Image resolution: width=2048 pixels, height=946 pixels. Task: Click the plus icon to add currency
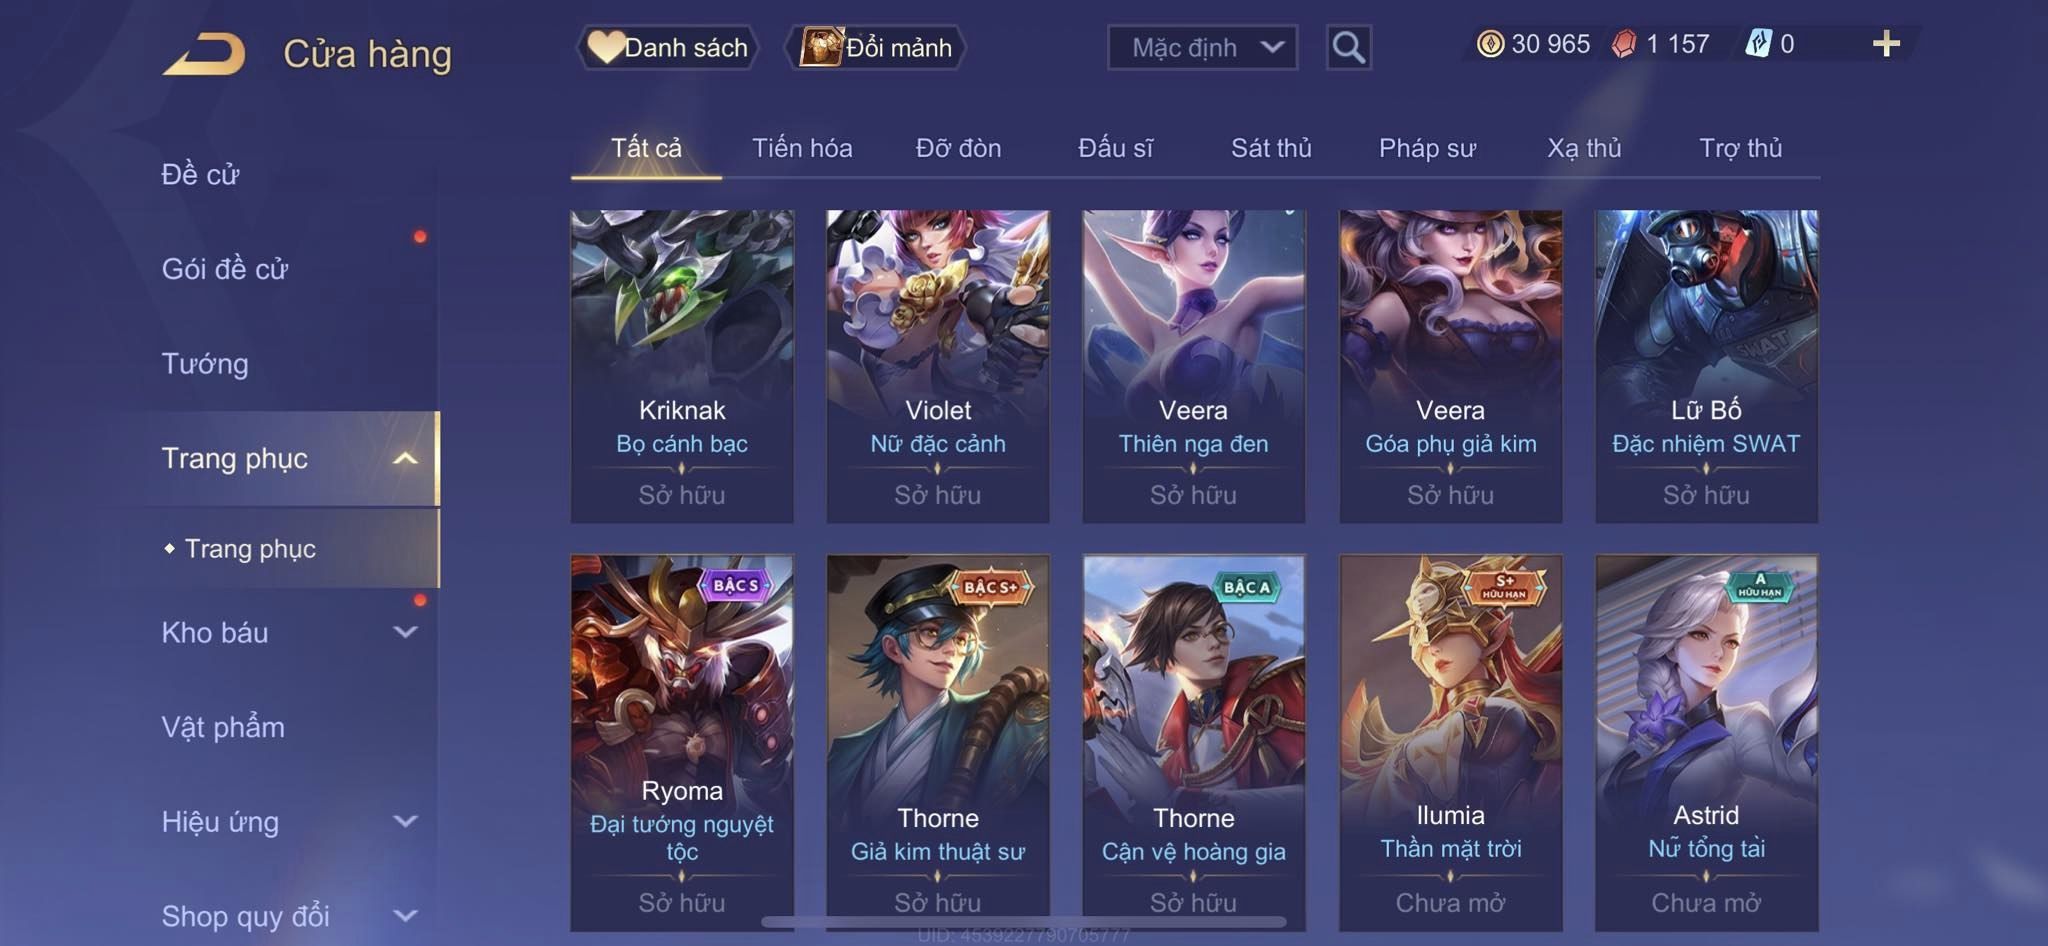[1886, 44]
